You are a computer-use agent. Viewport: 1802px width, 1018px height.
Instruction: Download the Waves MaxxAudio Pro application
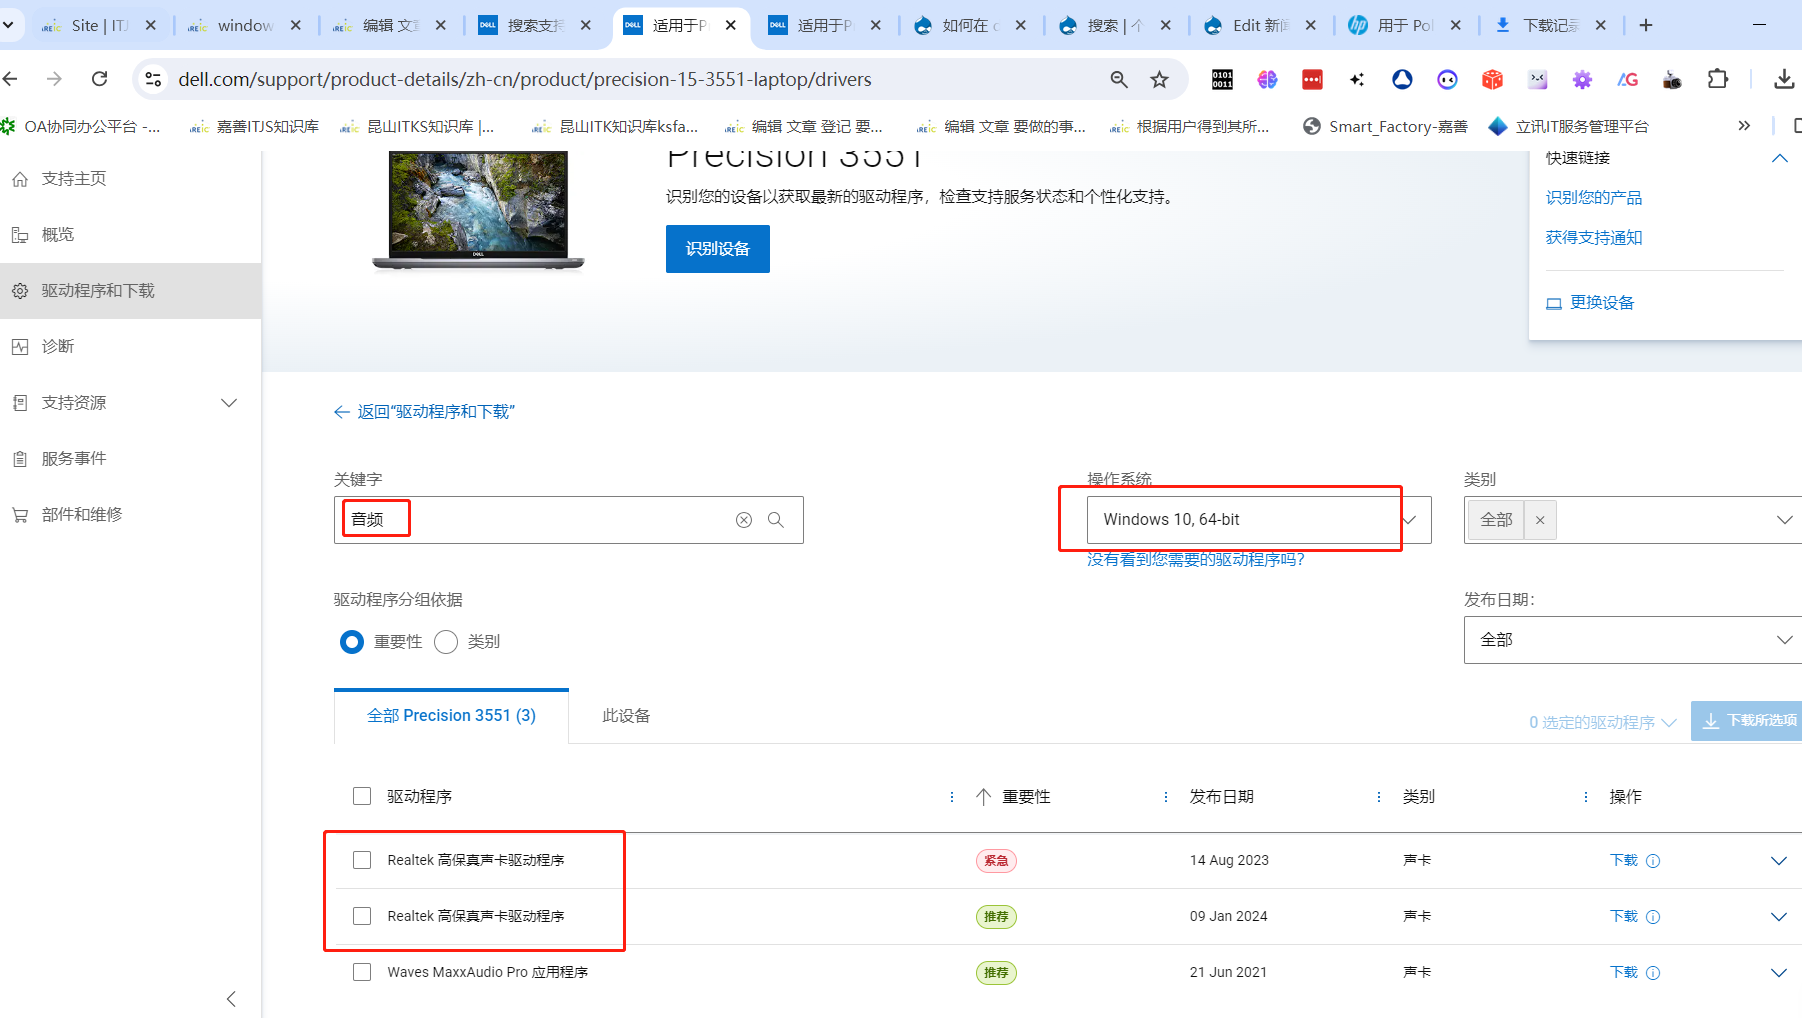(x=1624, y=973)
